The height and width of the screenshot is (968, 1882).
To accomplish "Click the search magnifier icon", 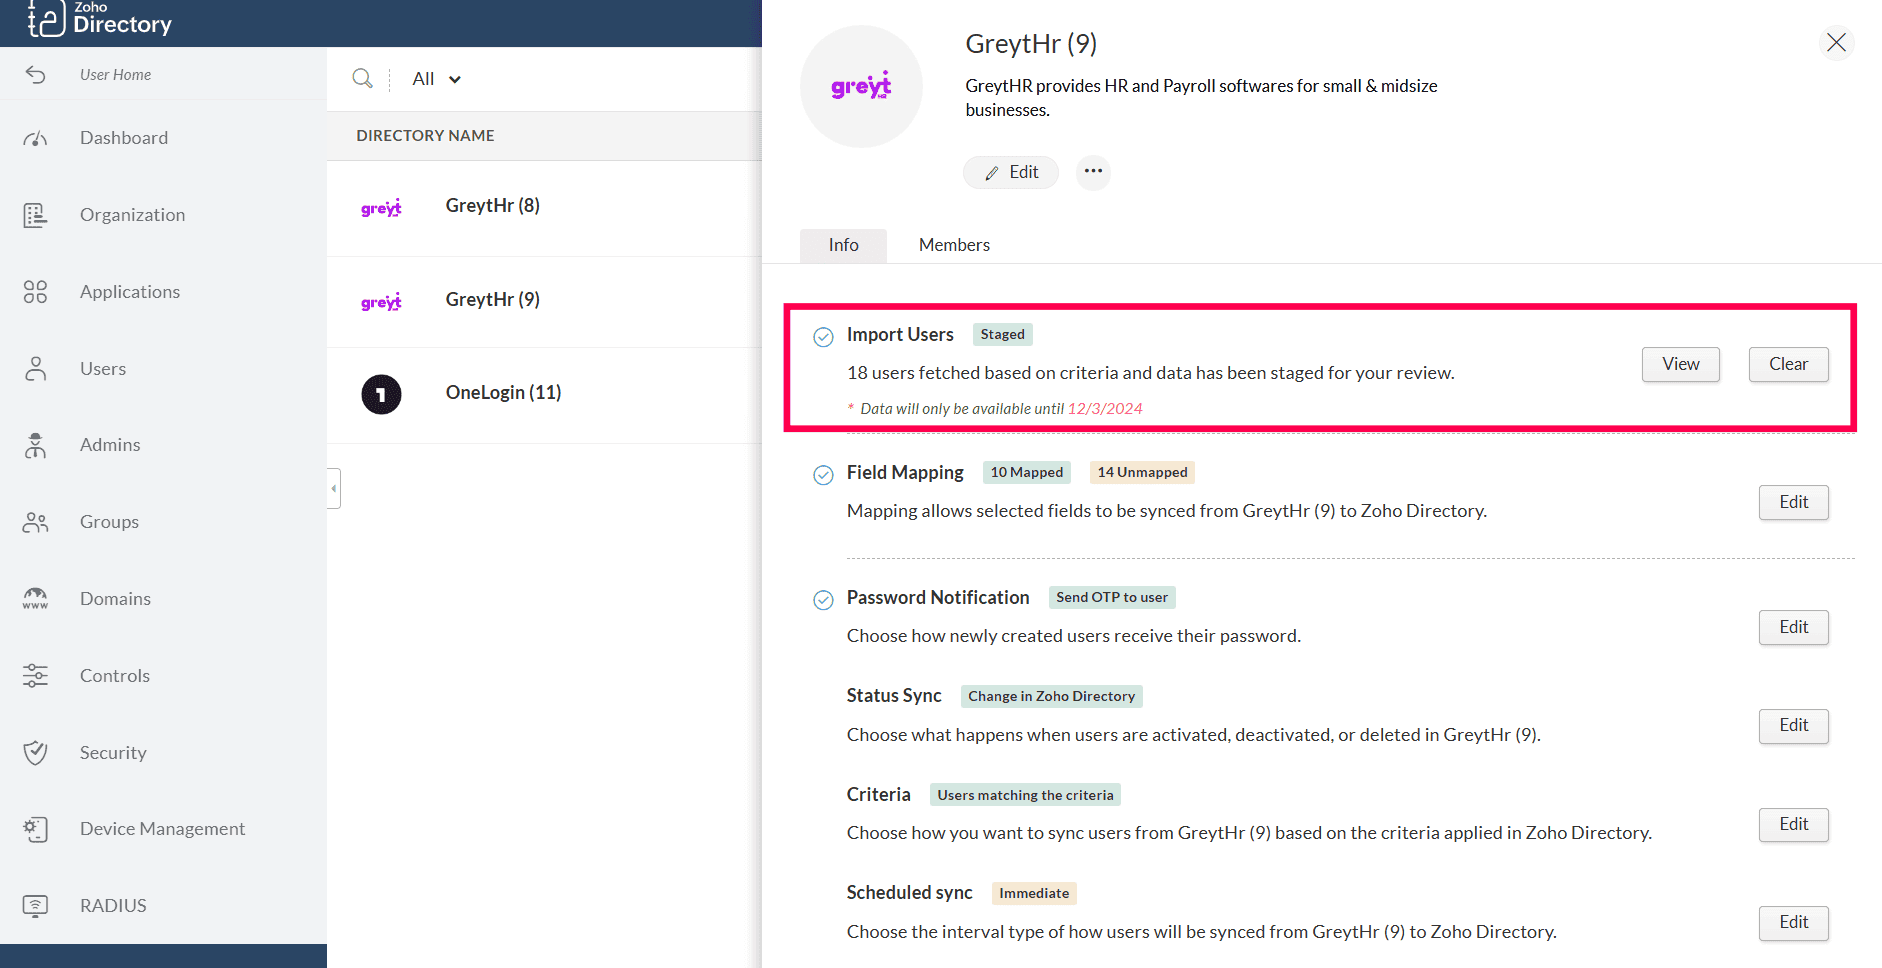I will [x=362, y=78].
